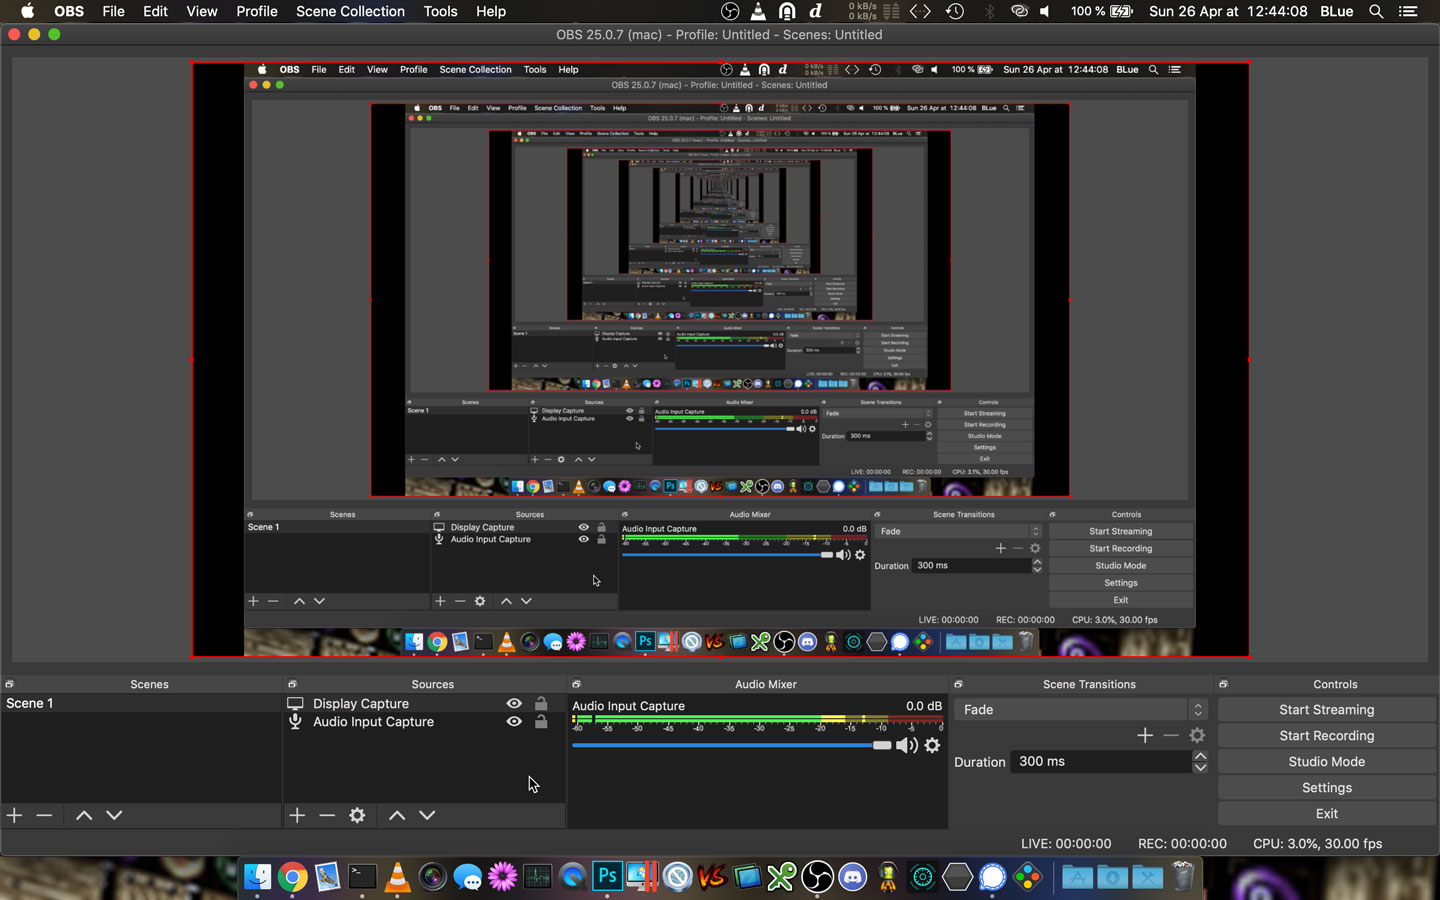Select Scene 1 in Scenes list
The width and height of the screenshot is (1440, 900).
click(x=141, y=703)
